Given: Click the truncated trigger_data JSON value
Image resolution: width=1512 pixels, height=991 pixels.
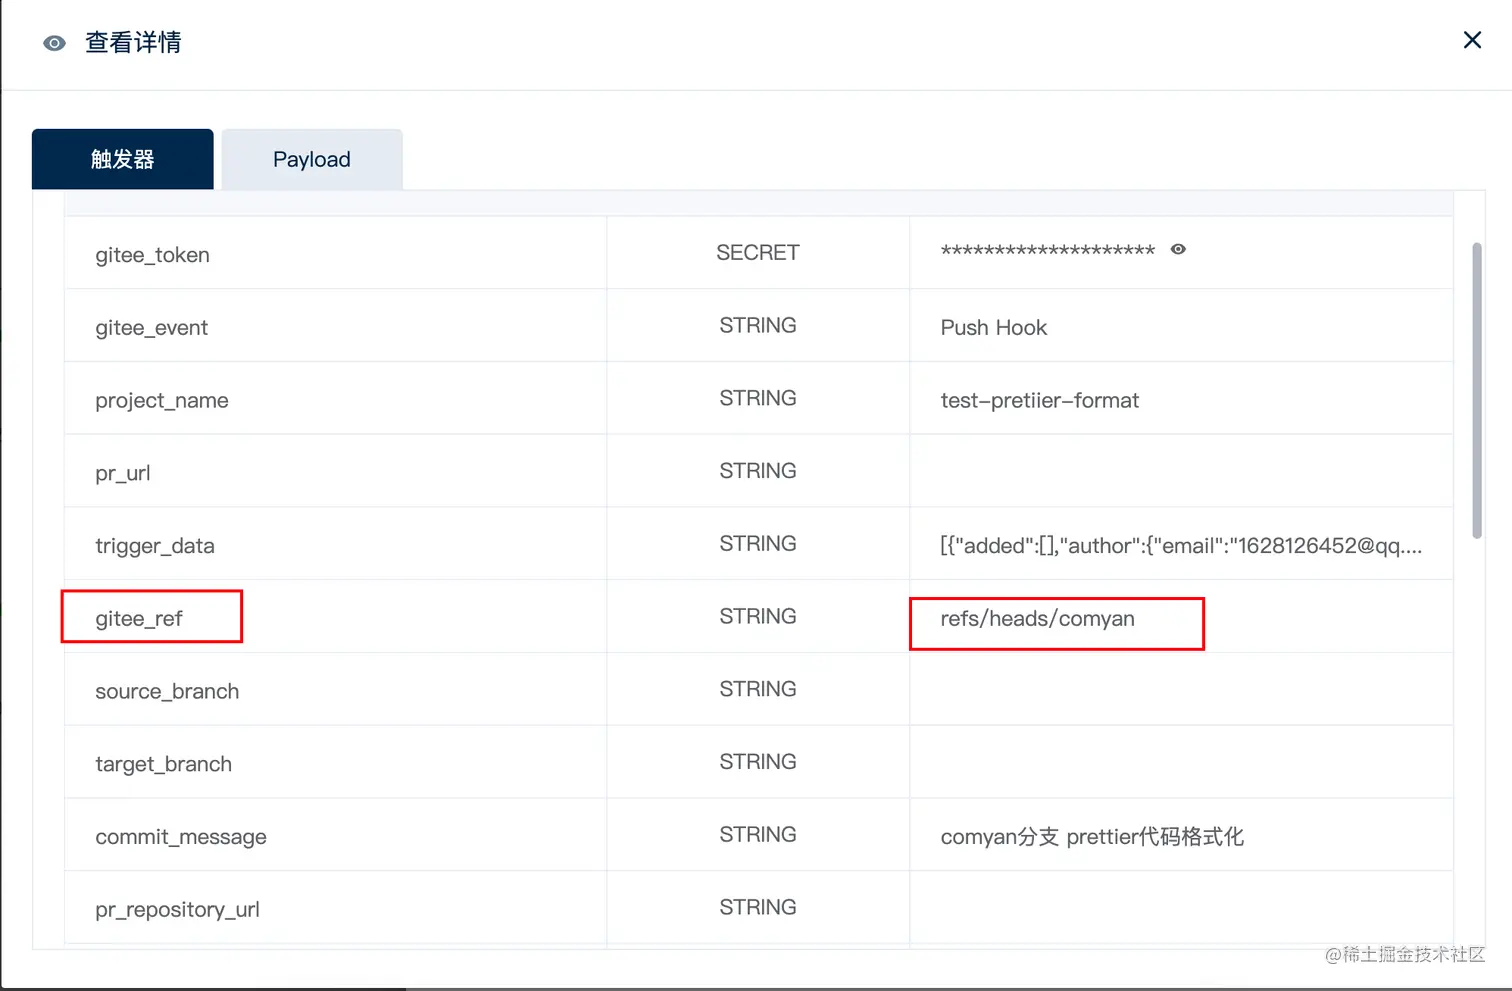Looking at the screenshot, I should [x=1181, y=546].
